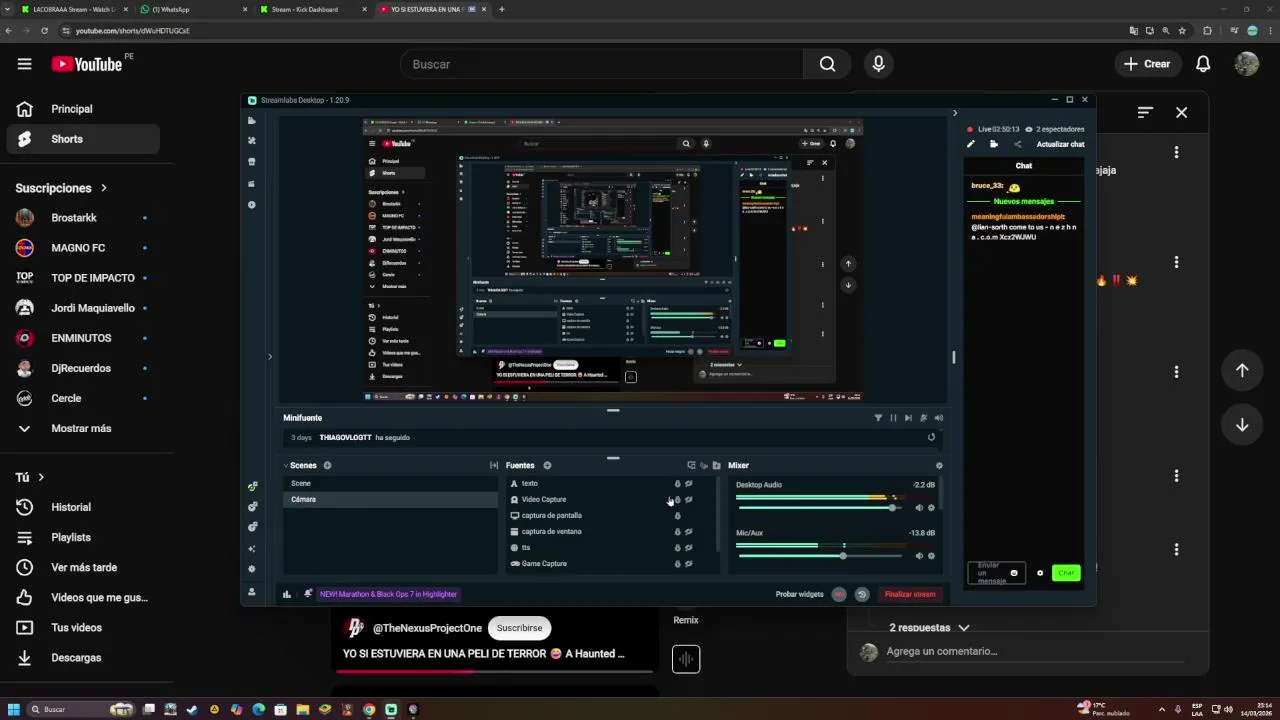
Task: Open Principal in YouTube sidebar
Action: [x=83, y=109]
